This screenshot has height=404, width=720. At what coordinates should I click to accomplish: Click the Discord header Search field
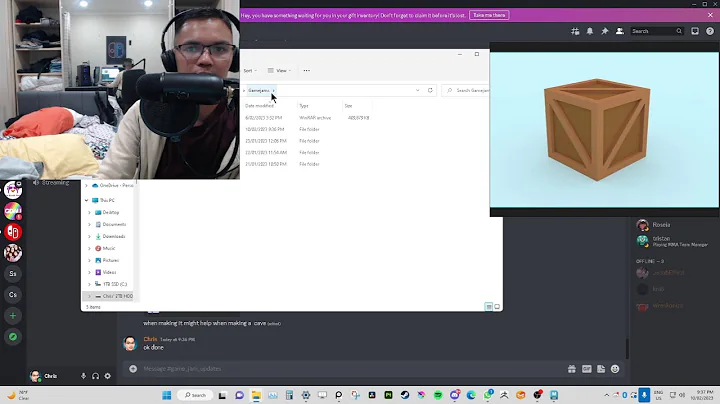(656, 31)
